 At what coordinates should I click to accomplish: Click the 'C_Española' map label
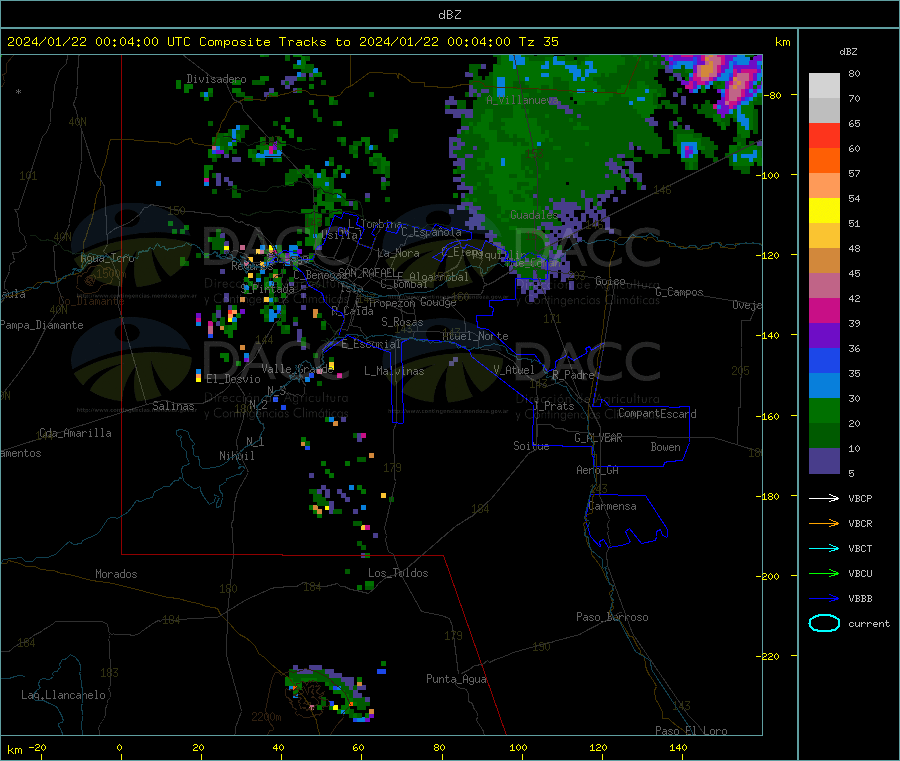coord(431,232)
